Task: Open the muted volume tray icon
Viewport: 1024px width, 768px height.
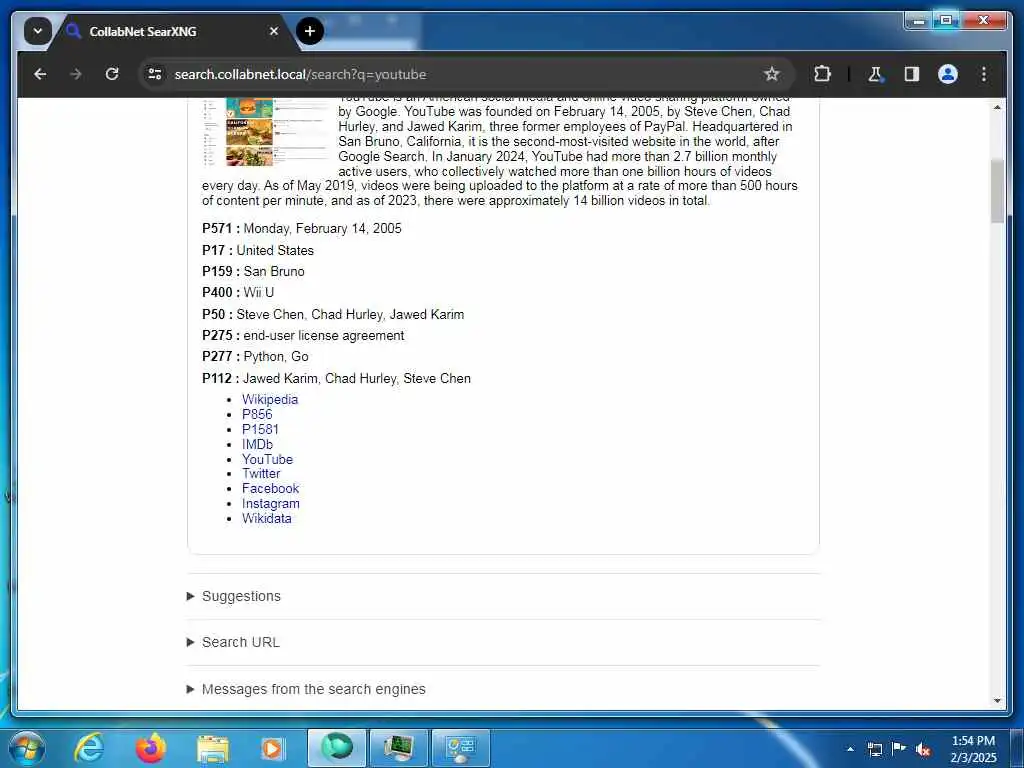Action: click(x=923, y=749)
